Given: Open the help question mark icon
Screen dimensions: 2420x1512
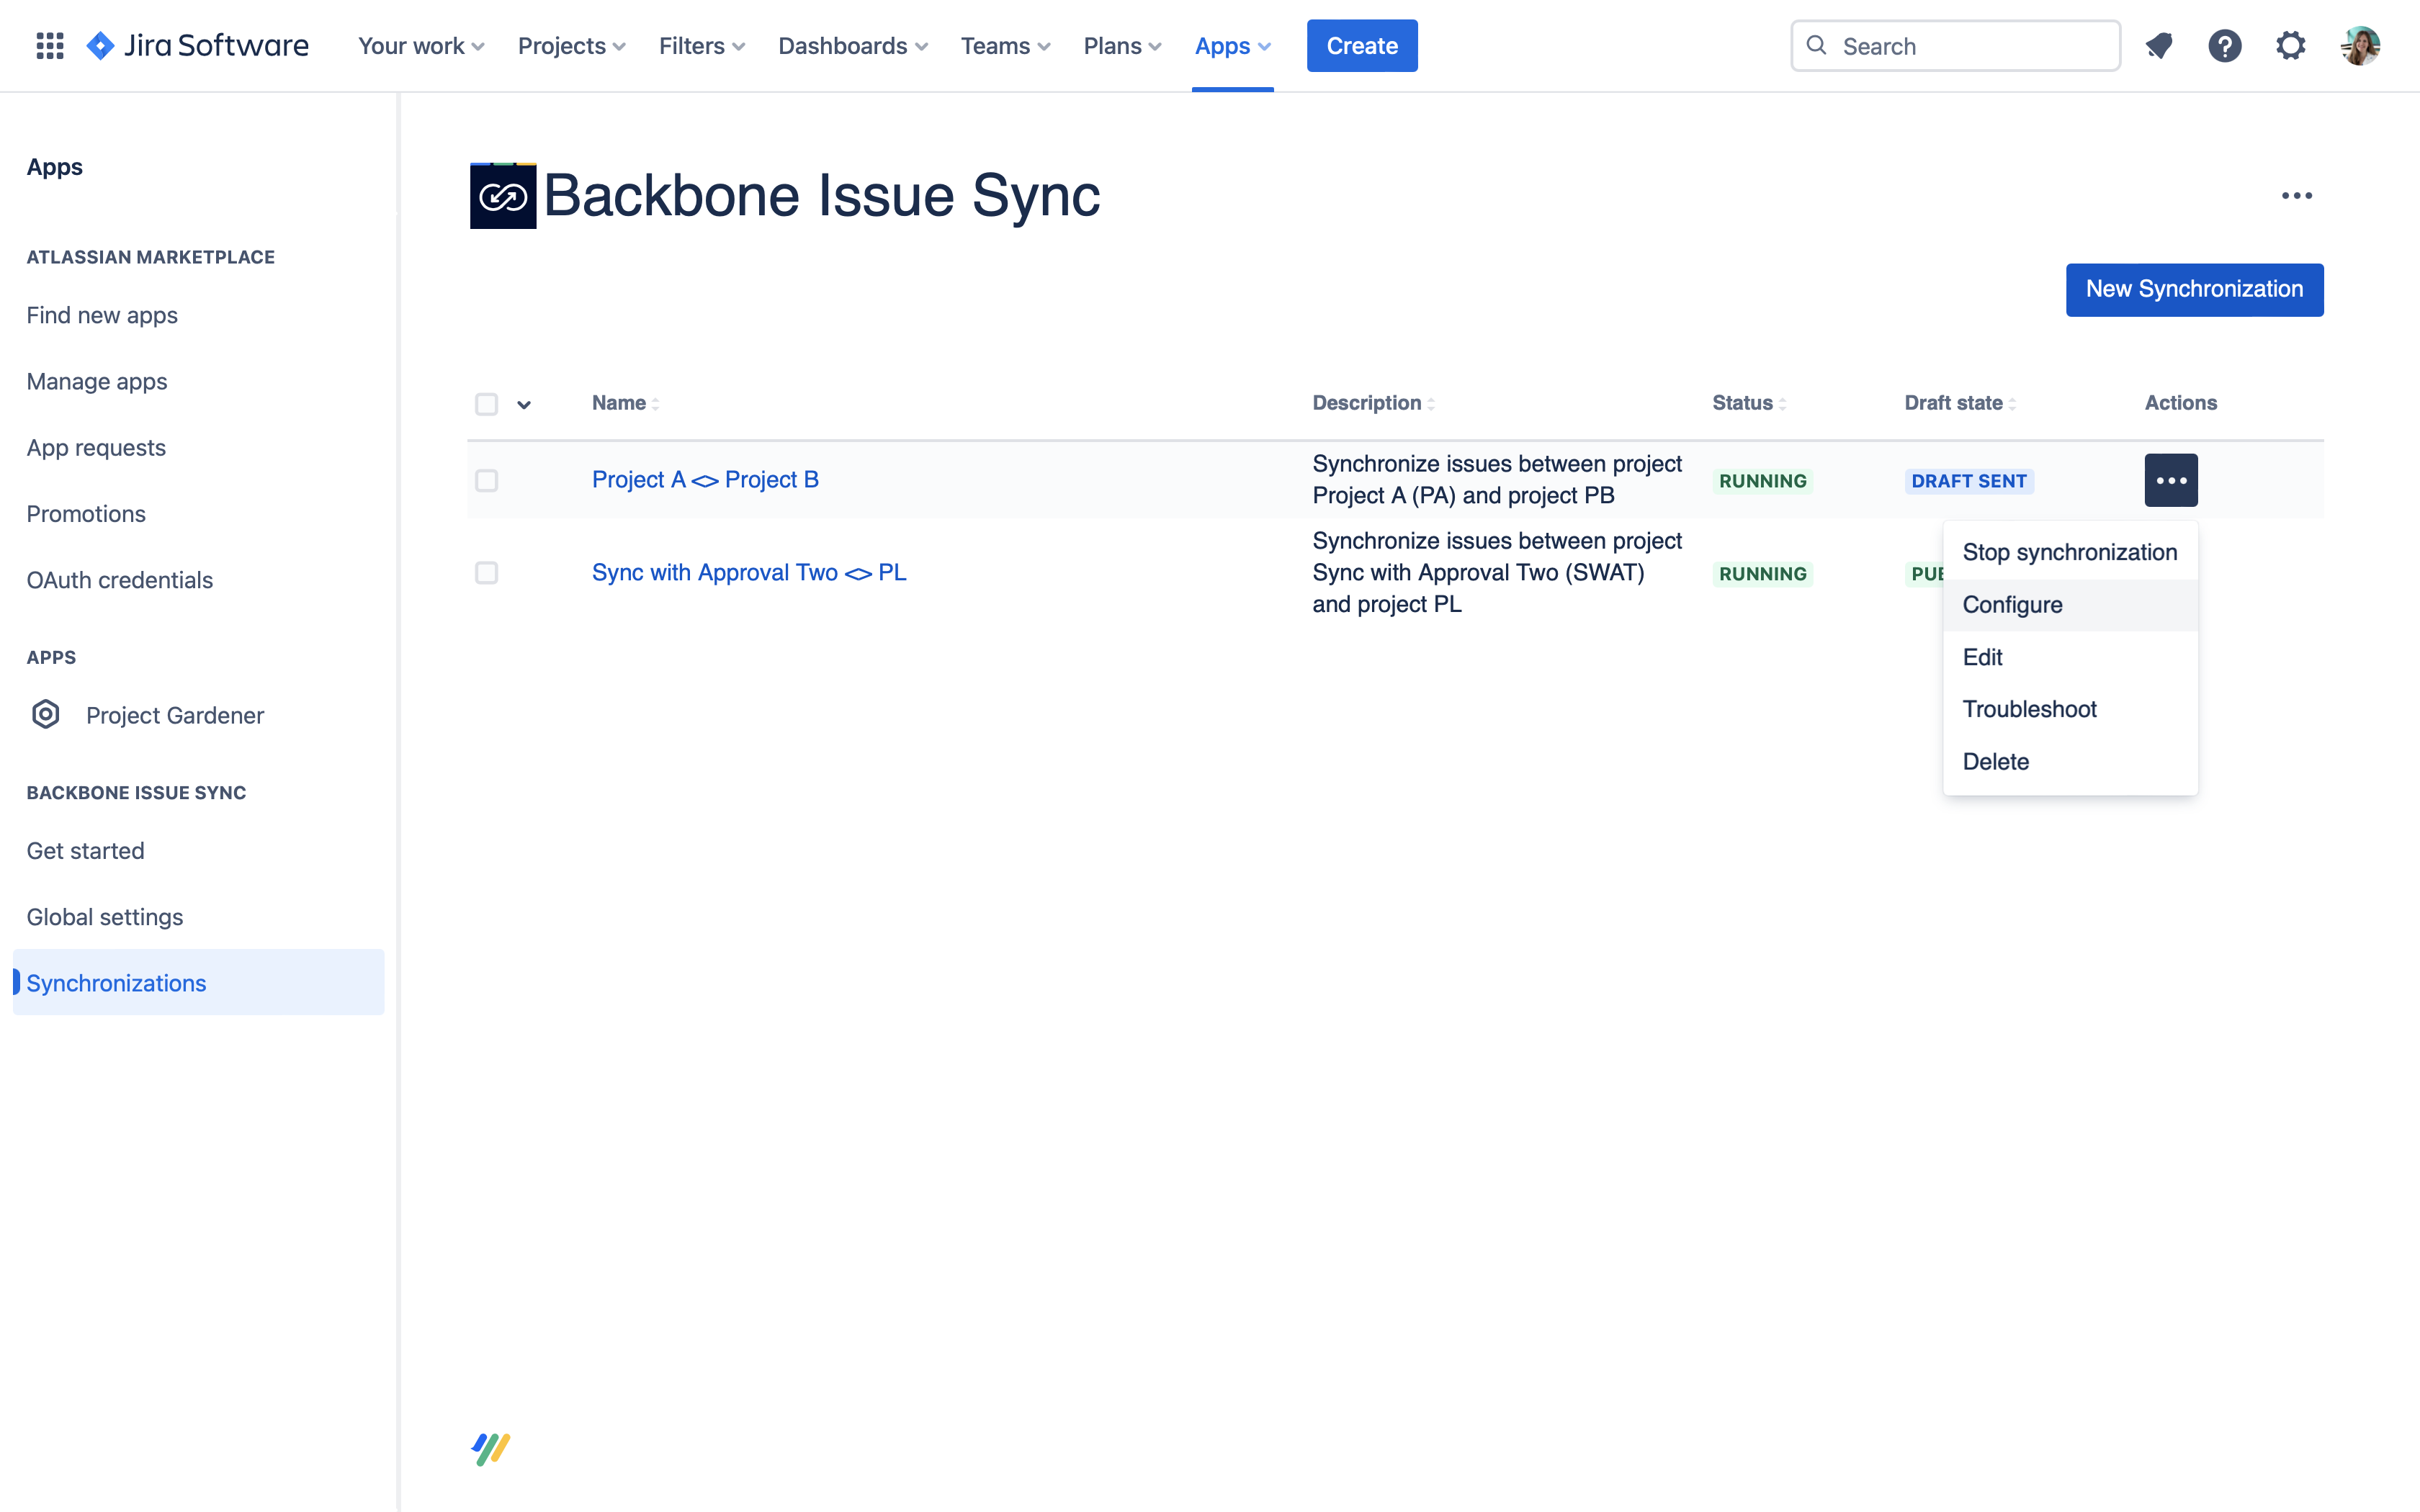Looking at the screenshot, I should (2224, 46).
